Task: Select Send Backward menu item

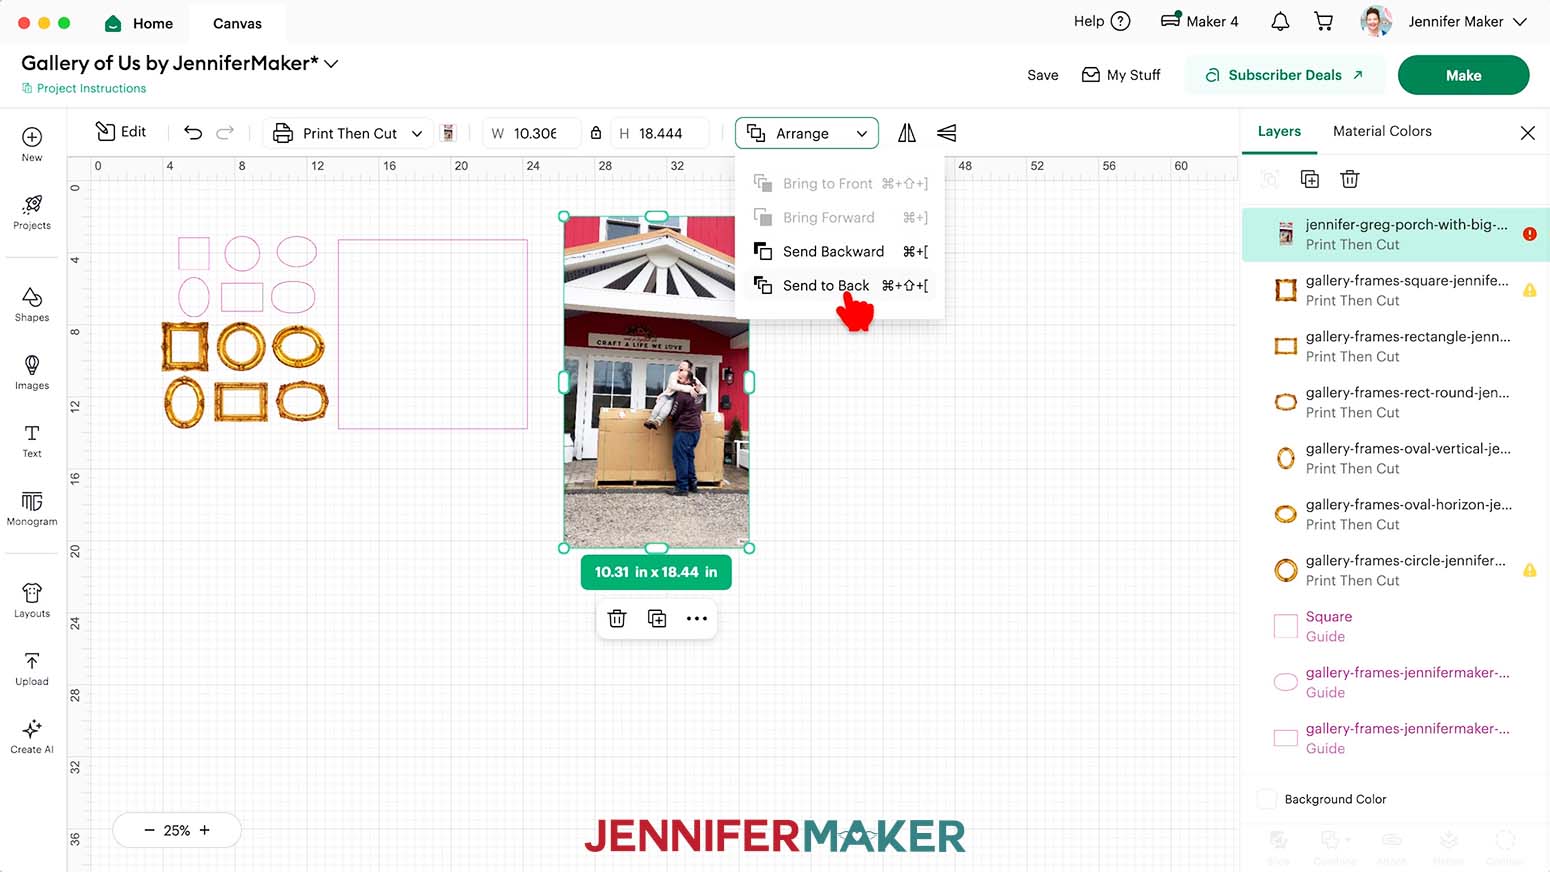Action: tap(840, 251)
